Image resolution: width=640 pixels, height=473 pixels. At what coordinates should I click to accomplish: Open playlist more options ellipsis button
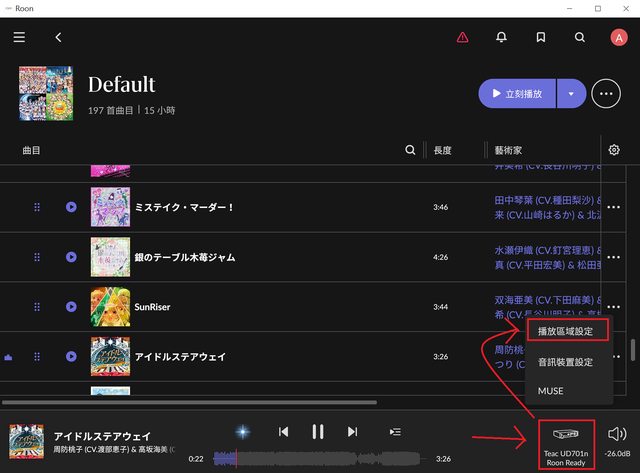[605, 94]
